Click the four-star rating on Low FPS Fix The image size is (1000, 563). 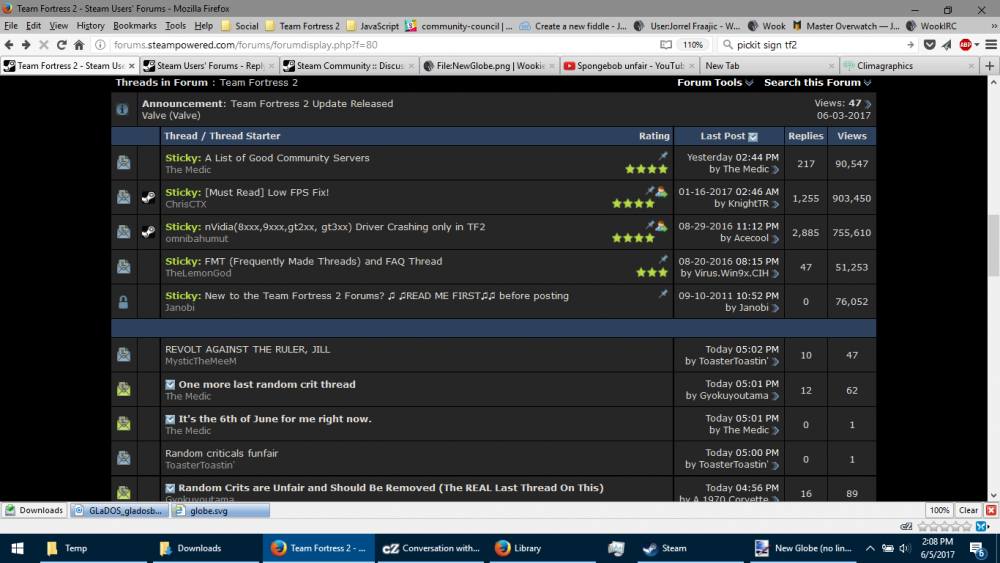pos(633,204)
